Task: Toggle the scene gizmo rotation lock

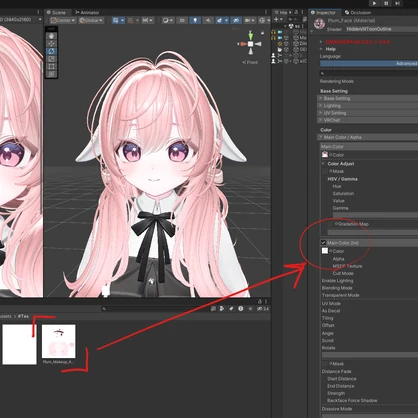Action: coord(263,33)
